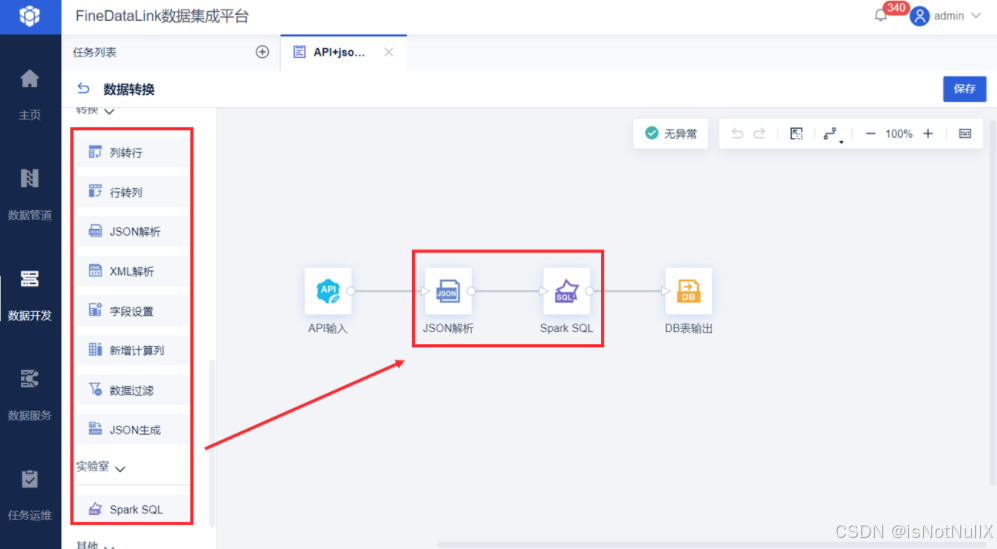Click the operator panel vertical scrollbar

point(212,443)
